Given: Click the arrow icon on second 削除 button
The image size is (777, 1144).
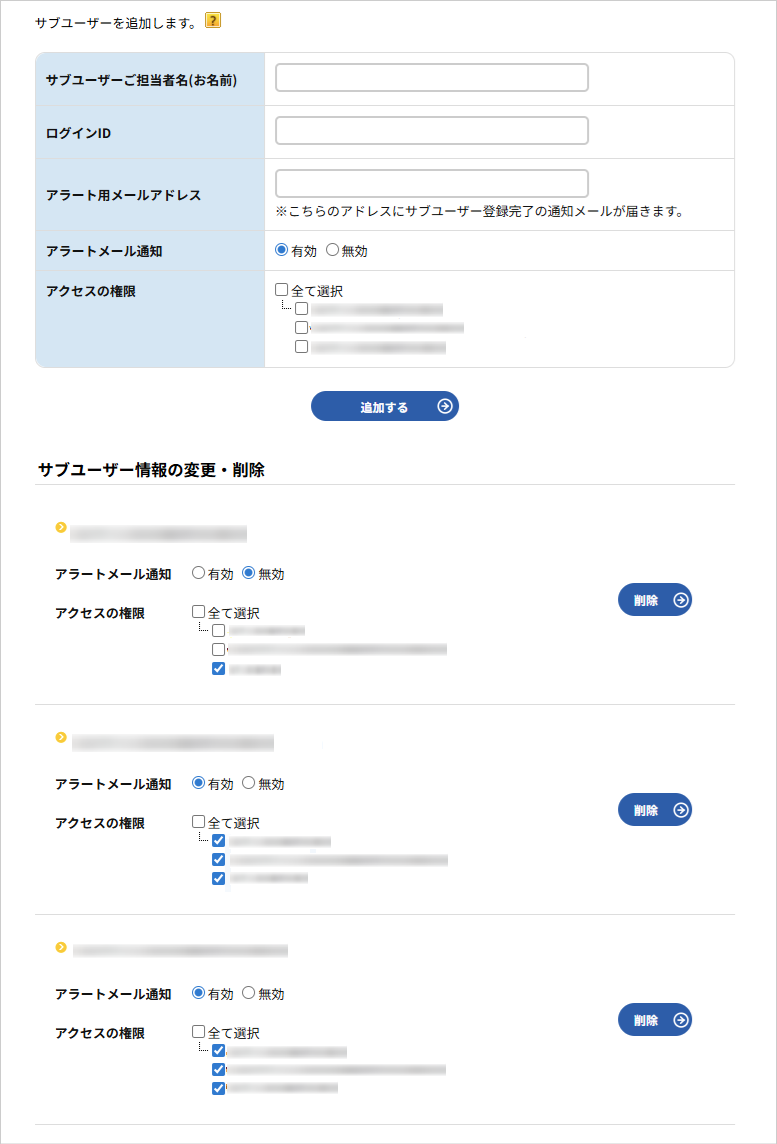Looking at the screenshot, I should (x=681, y=810).
